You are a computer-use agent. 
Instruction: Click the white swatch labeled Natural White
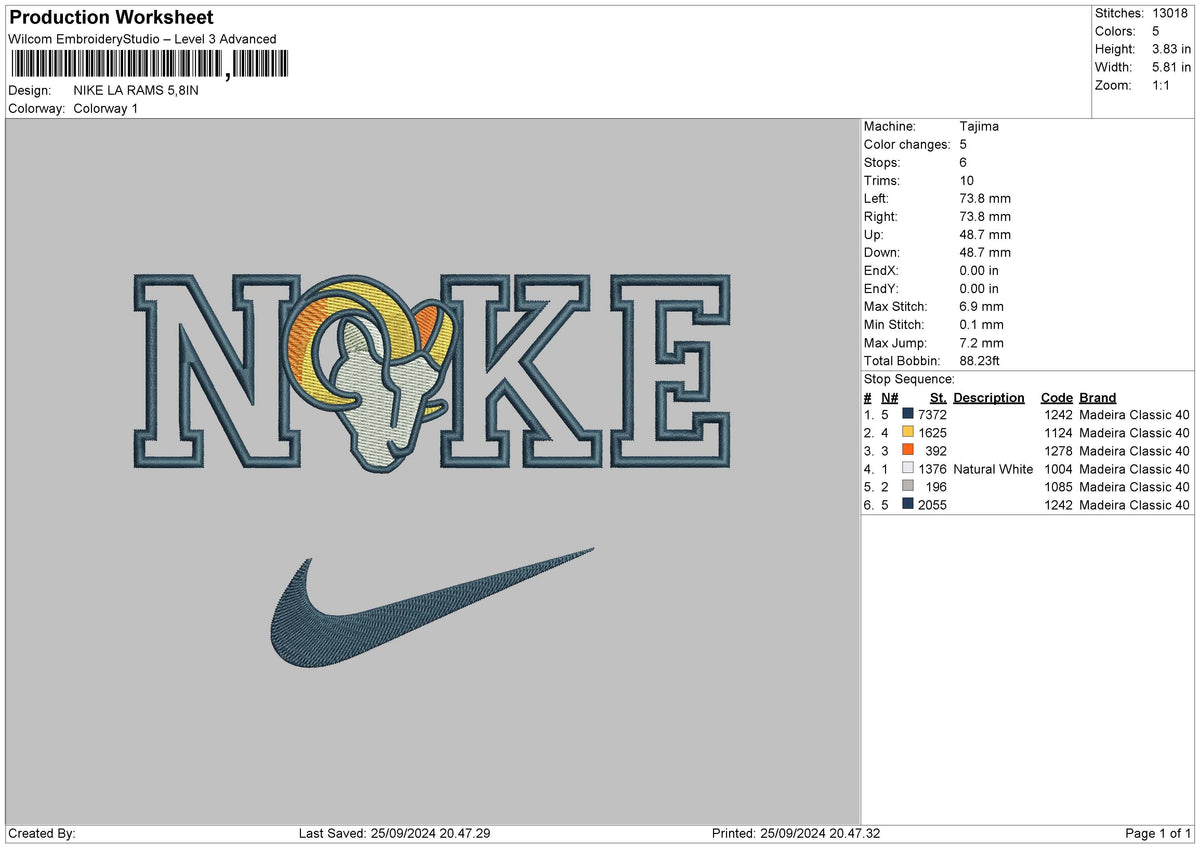[x=908, y=469]
